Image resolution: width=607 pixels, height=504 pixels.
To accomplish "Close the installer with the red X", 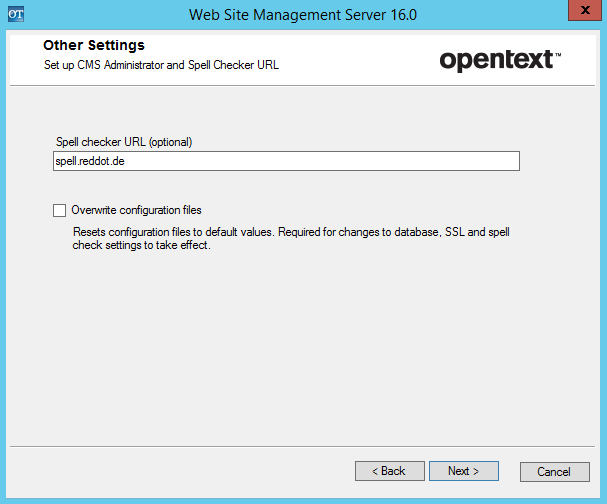I will 585,10.
